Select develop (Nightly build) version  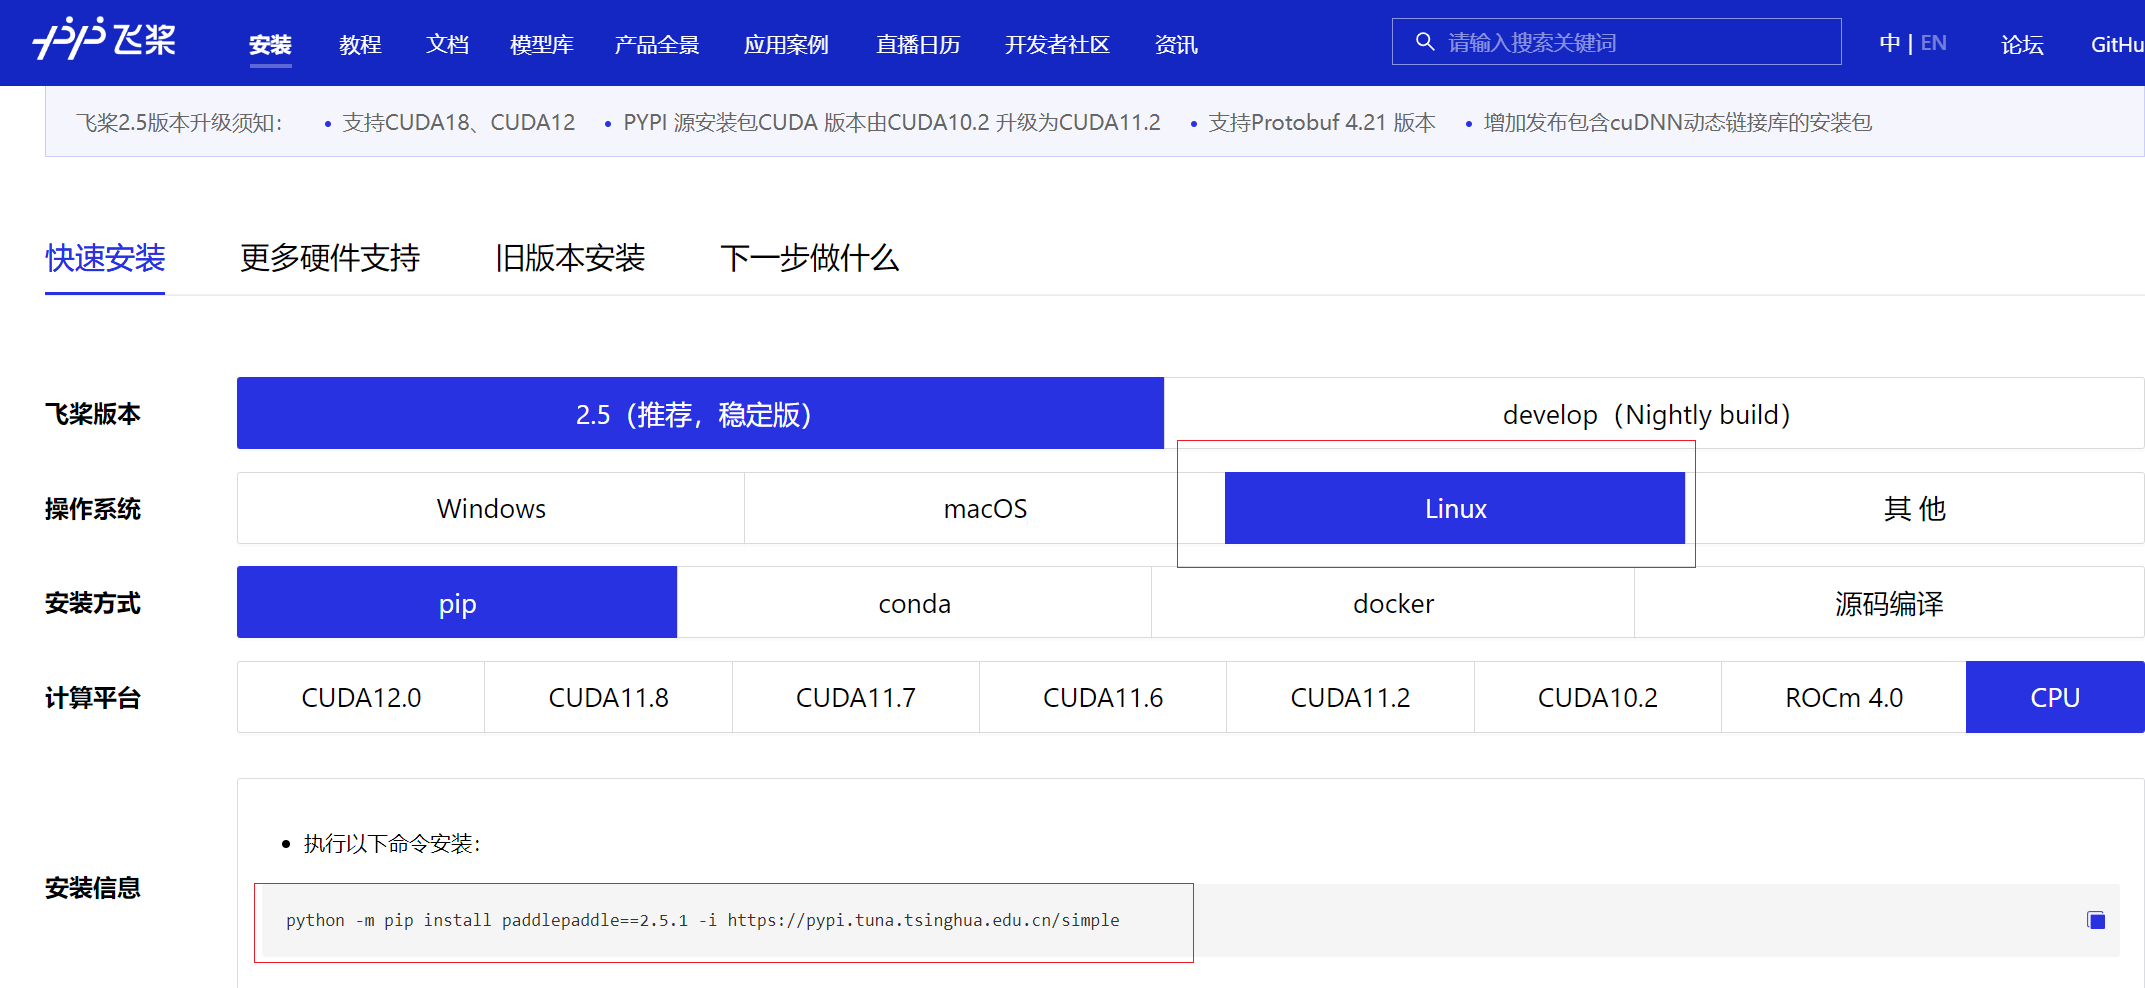[x=1654, y=413]
